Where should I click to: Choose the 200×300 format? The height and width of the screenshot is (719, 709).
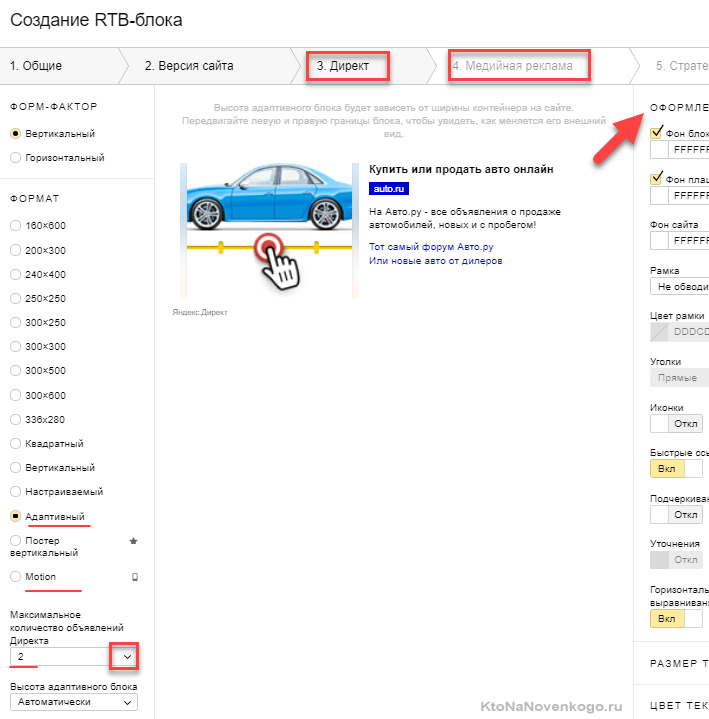(x=16, y=250)
